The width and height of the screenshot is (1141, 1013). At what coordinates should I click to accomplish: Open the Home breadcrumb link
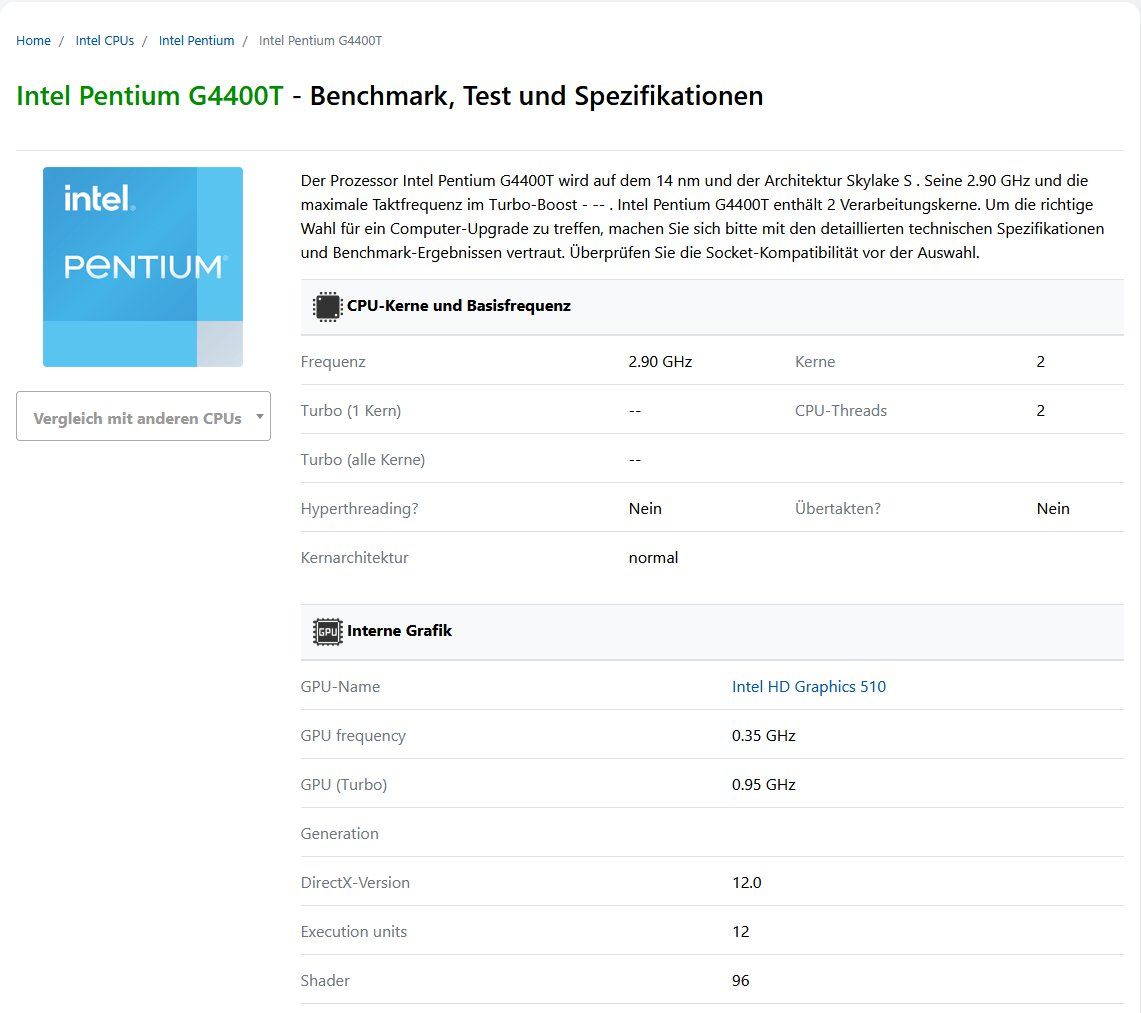coord(33,41)
